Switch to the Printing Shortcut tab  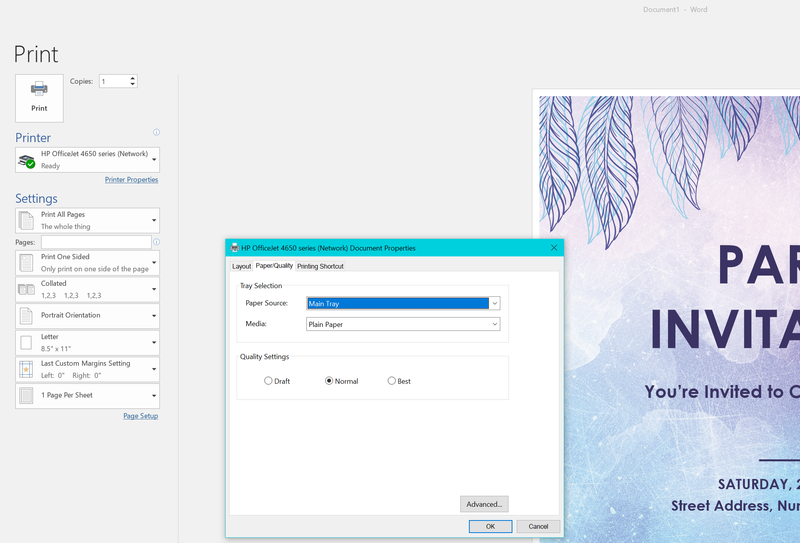coord(320,266)
